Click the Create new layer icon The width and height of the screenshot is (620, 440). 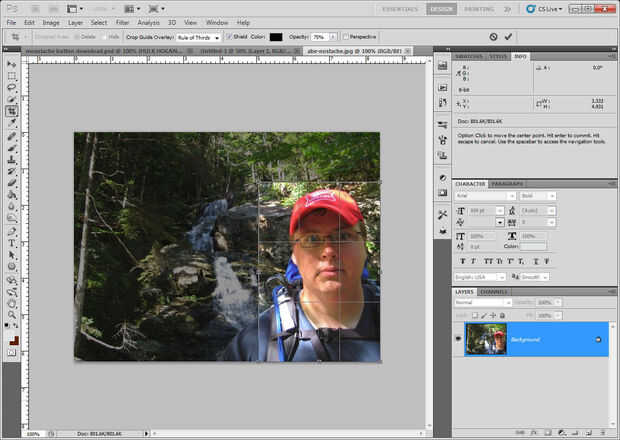click(589, 433)
